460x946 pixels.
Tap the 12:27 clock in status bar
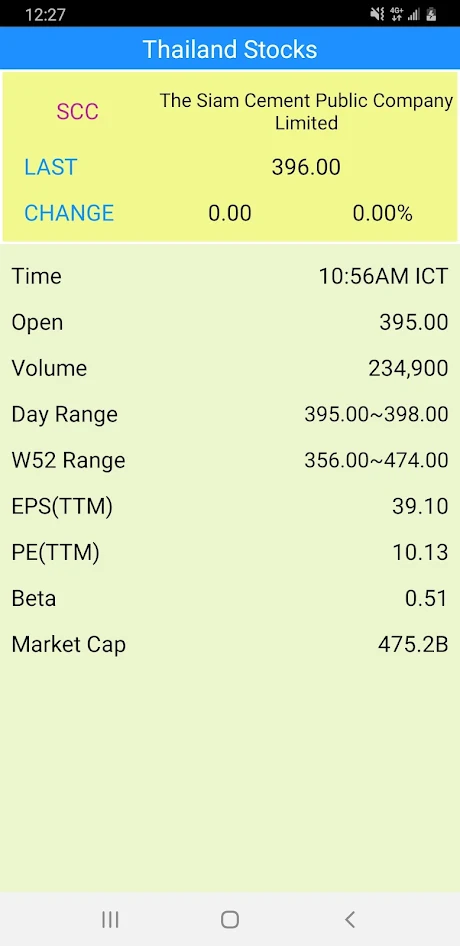coord(45,14)
